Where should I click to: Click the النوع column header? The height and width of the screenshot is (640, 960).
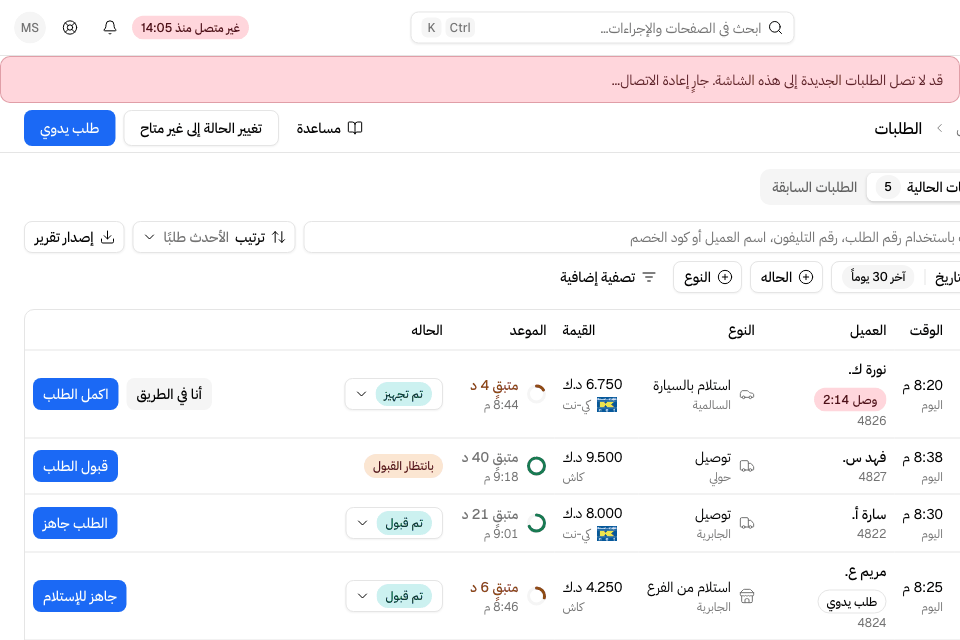pyautogui.click(x=741, y=330)
